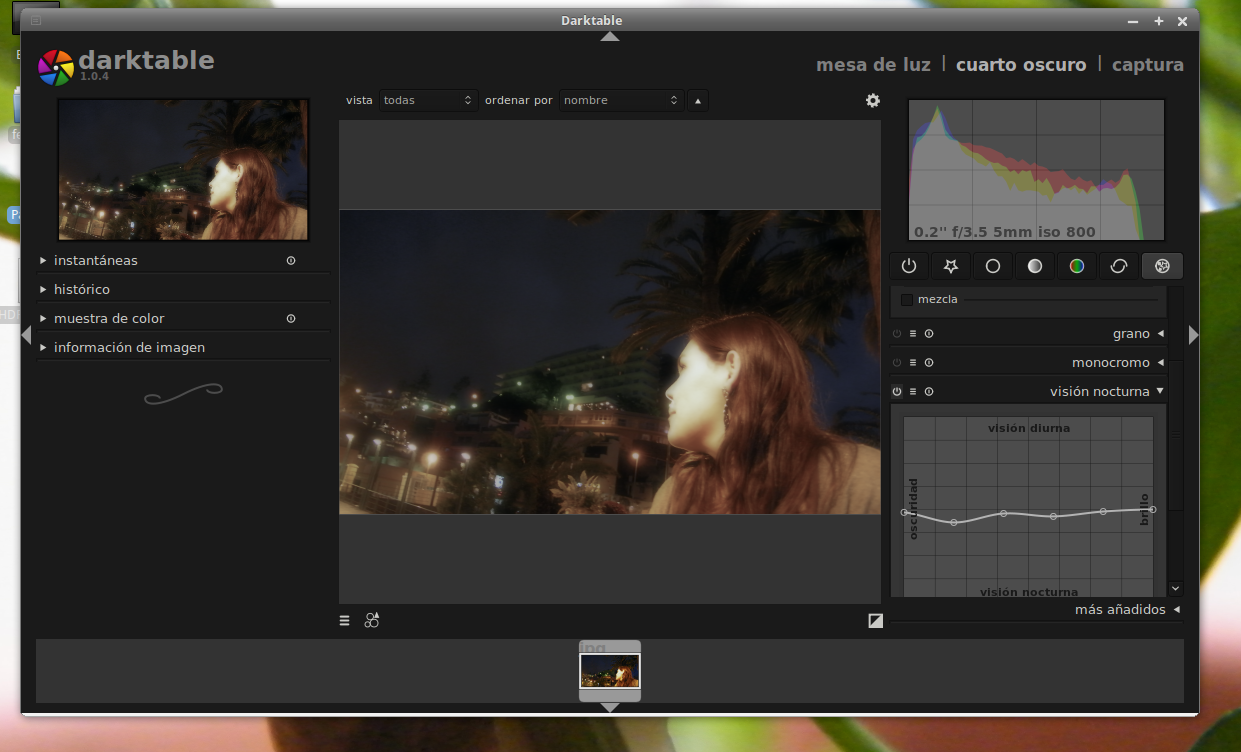Image resolution: width=1241 pixels, height=752 pixels.
Task: Click the version number 1.0.4
Action: 95,77
